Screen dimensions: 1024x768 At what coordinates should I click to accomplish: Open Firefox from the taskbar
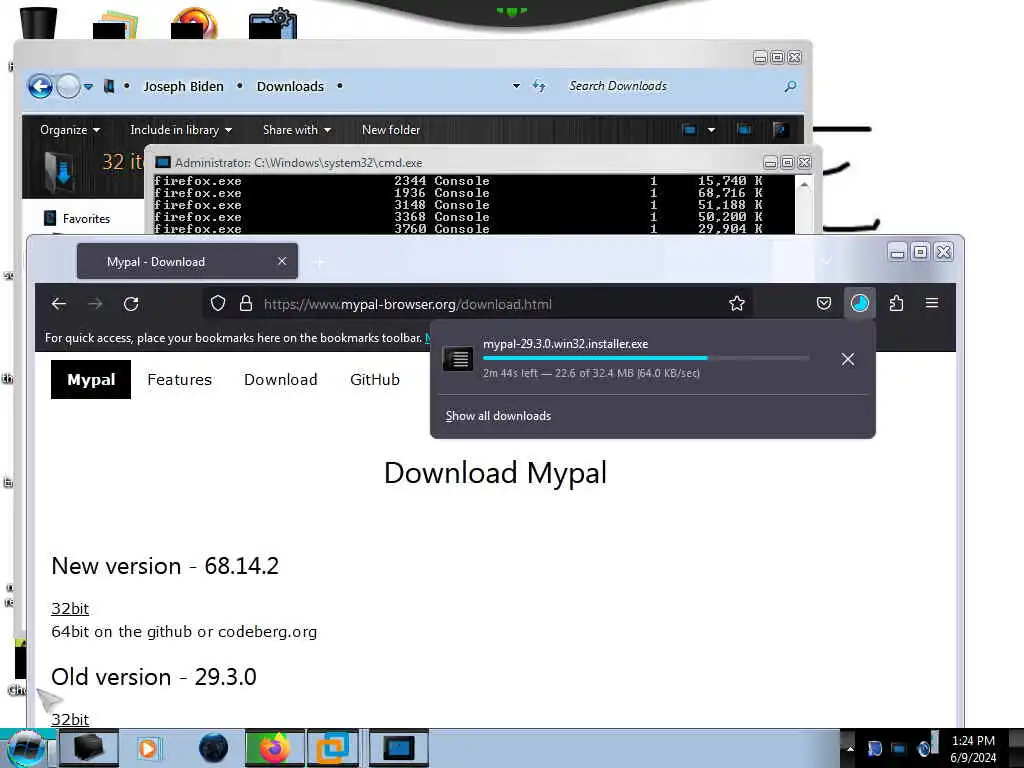point(274,748)
